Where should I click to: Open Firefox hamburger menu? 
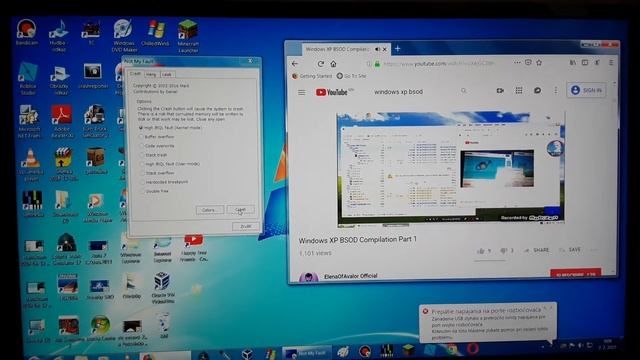(x=611, y=63)
